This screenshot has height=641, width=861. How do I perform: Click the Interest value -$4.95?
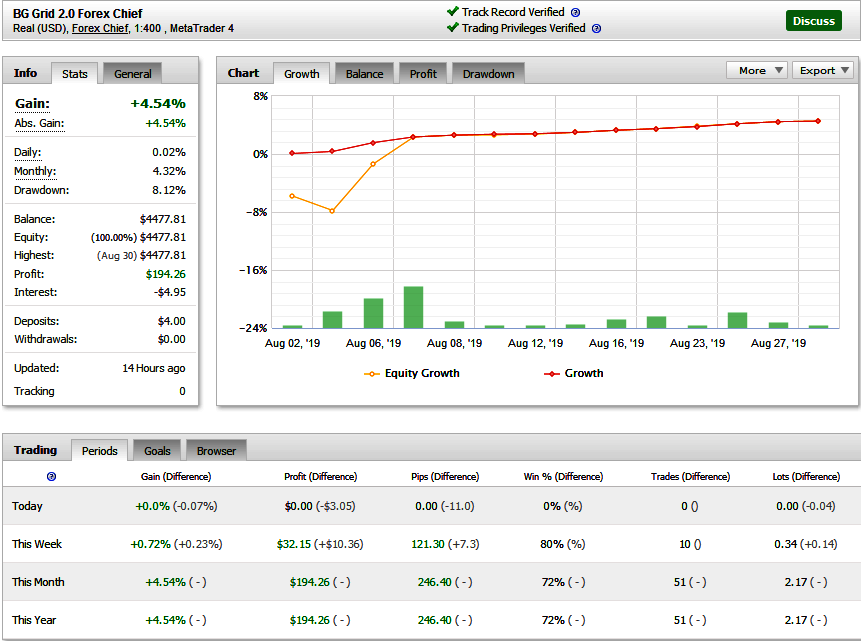pos(170,292)
